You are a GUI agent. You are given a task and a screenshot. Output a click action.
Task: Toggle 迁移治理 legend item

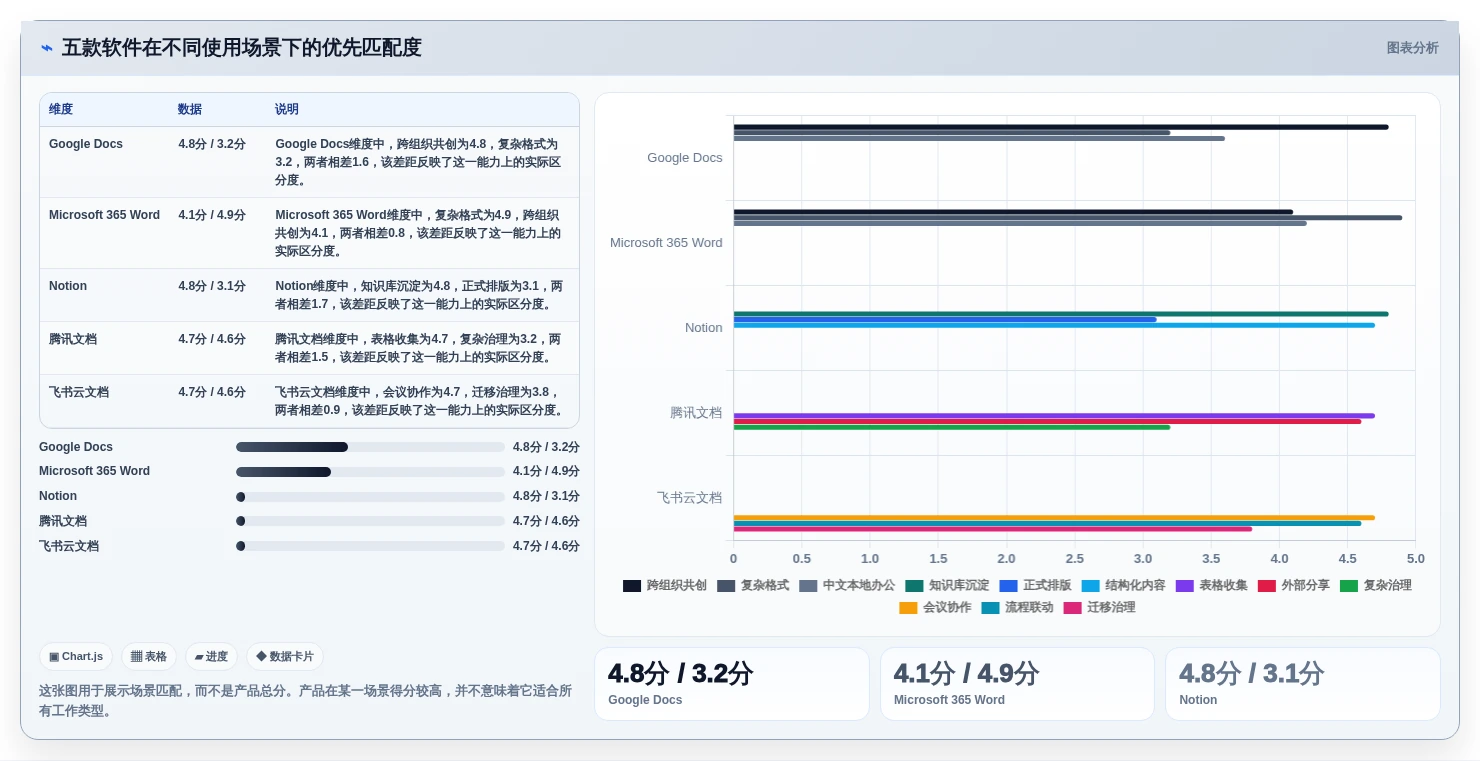tap(1099, 608)
